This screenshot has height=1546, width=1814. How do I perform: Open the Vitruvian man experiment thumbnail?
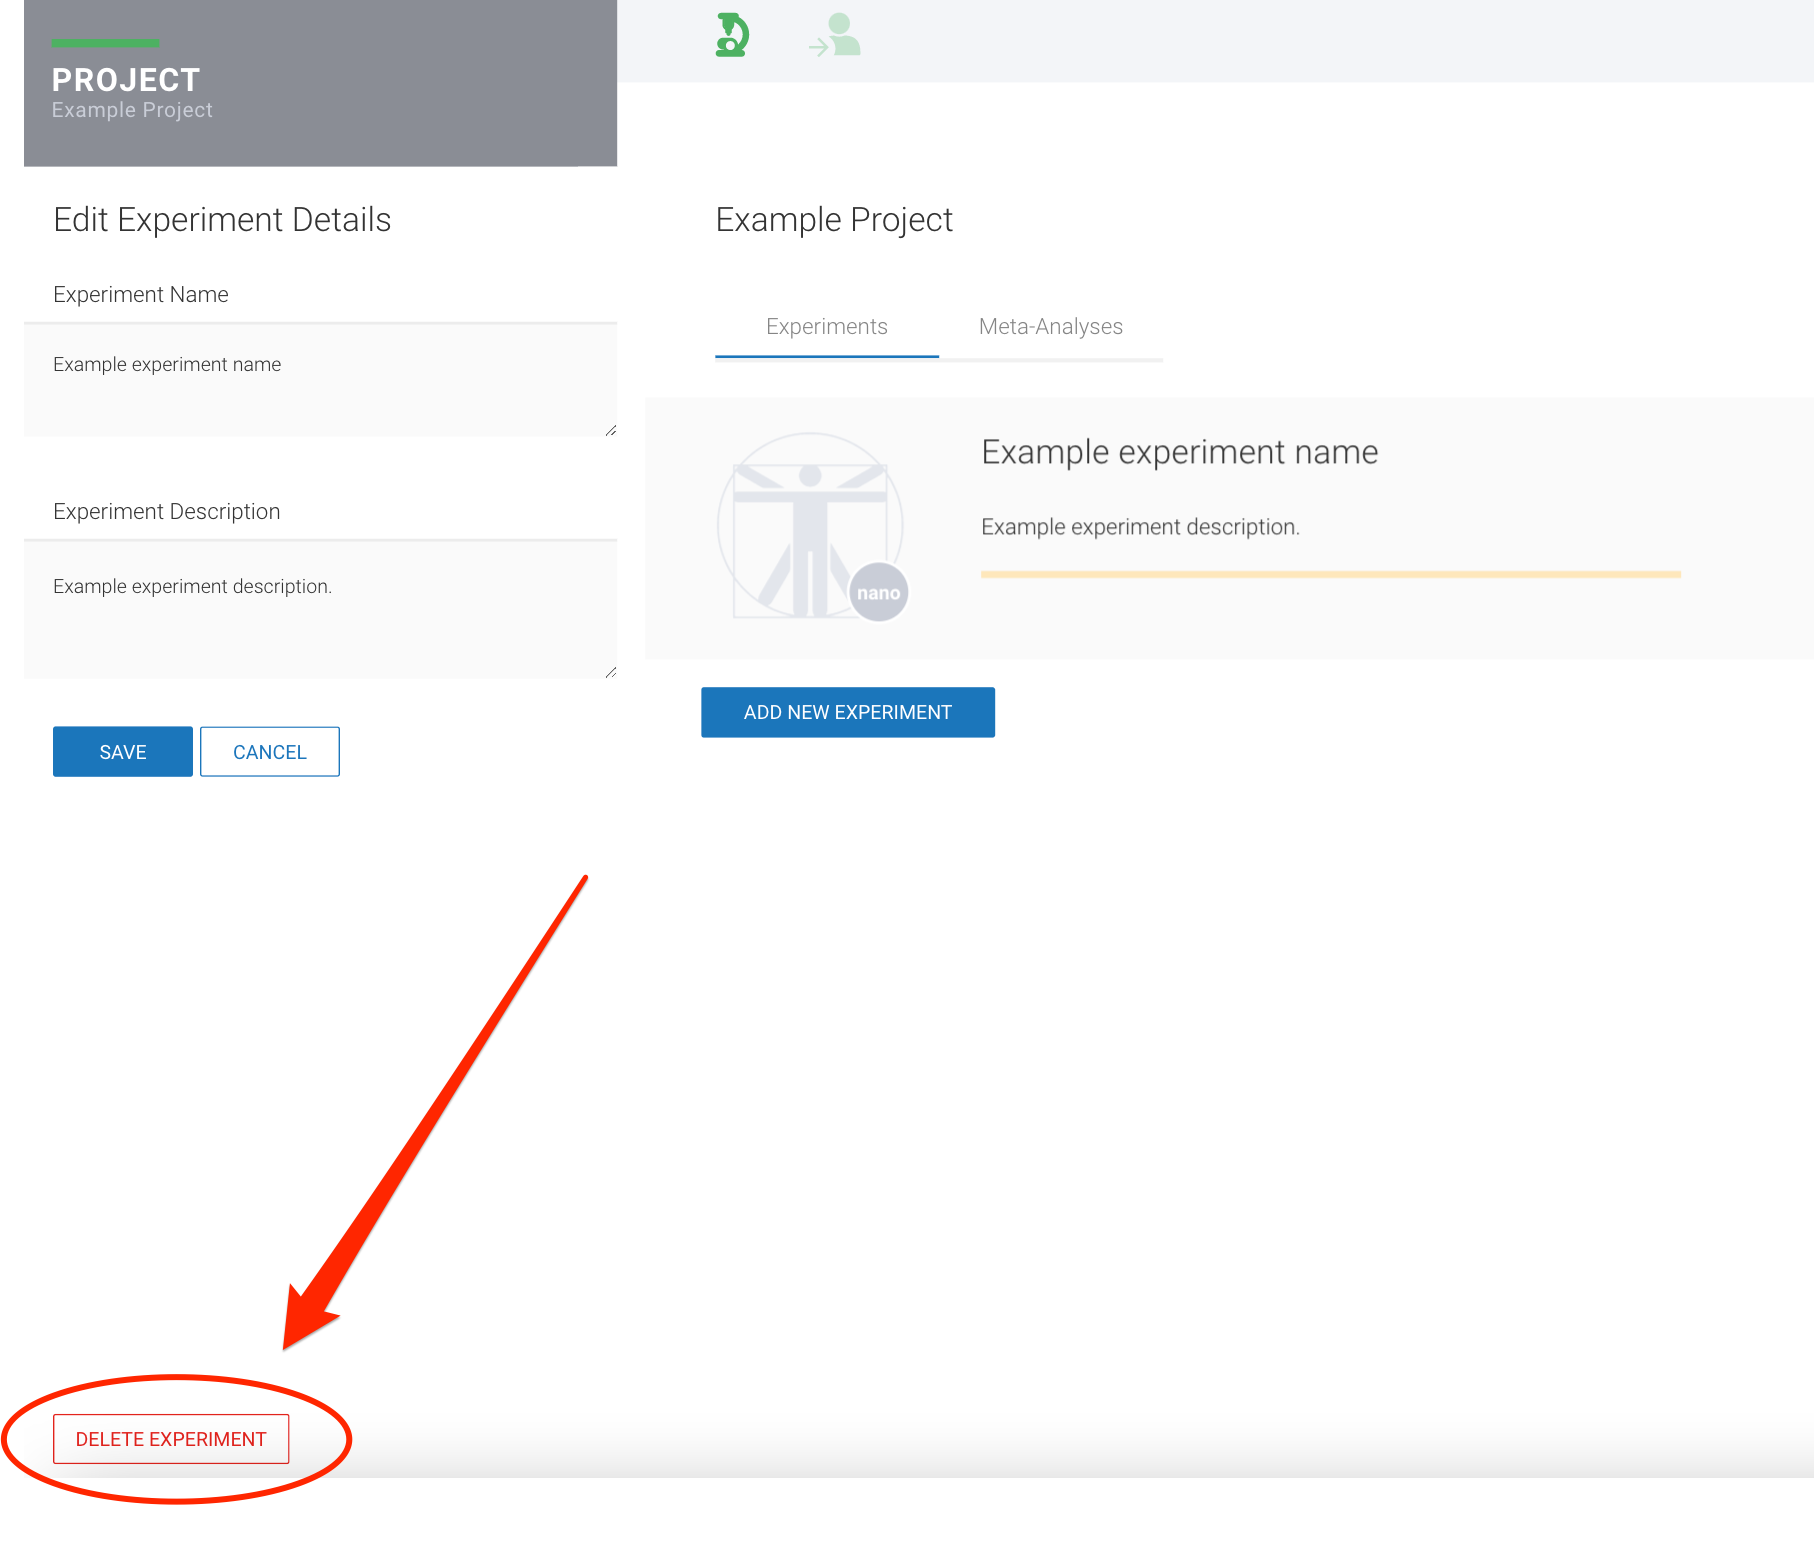pyautogui.click(x=811, y=526)
